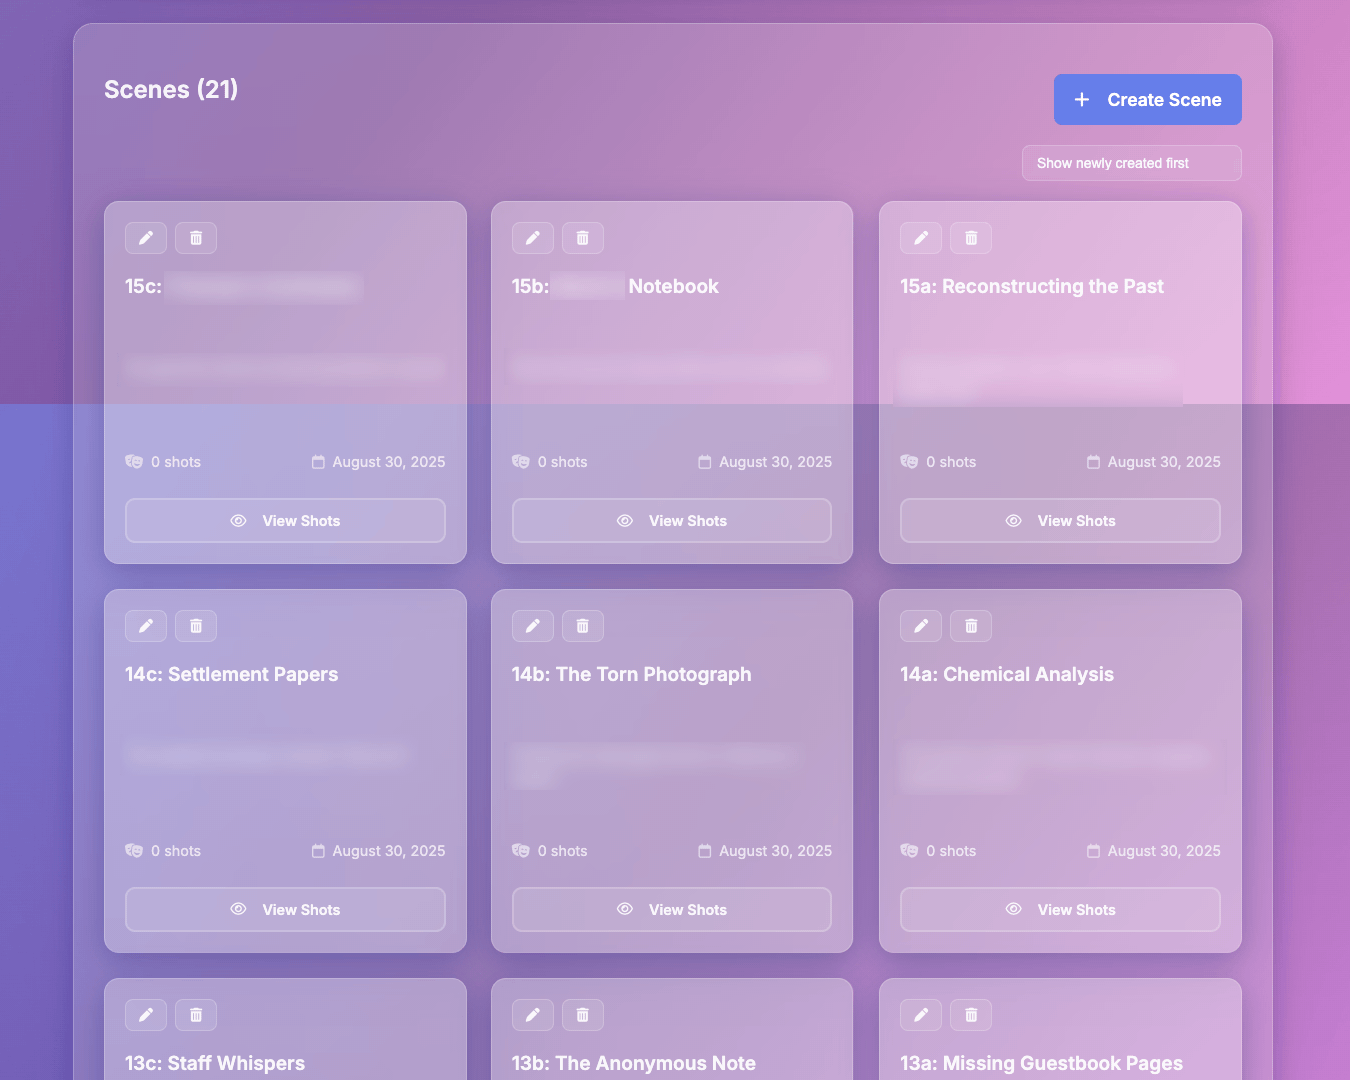Click trash icon on 15a: Reconstructing the Past
Viewport: 1350px width, 1080px height.
click(x=971, y=238)
